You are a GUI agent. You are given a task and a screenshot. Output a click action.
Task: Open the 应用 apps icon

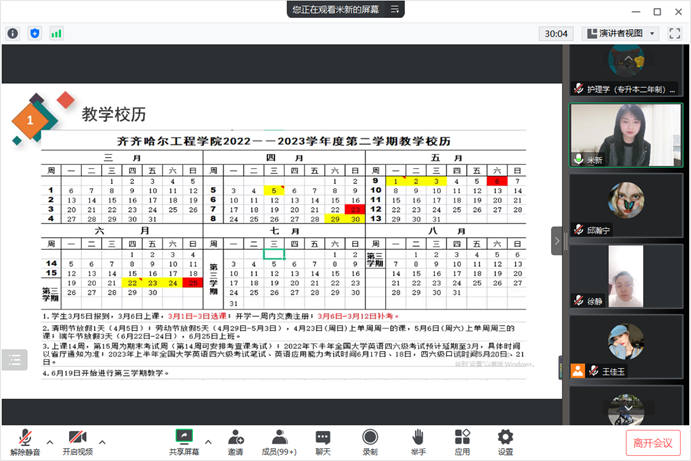[x=462, y=441]
